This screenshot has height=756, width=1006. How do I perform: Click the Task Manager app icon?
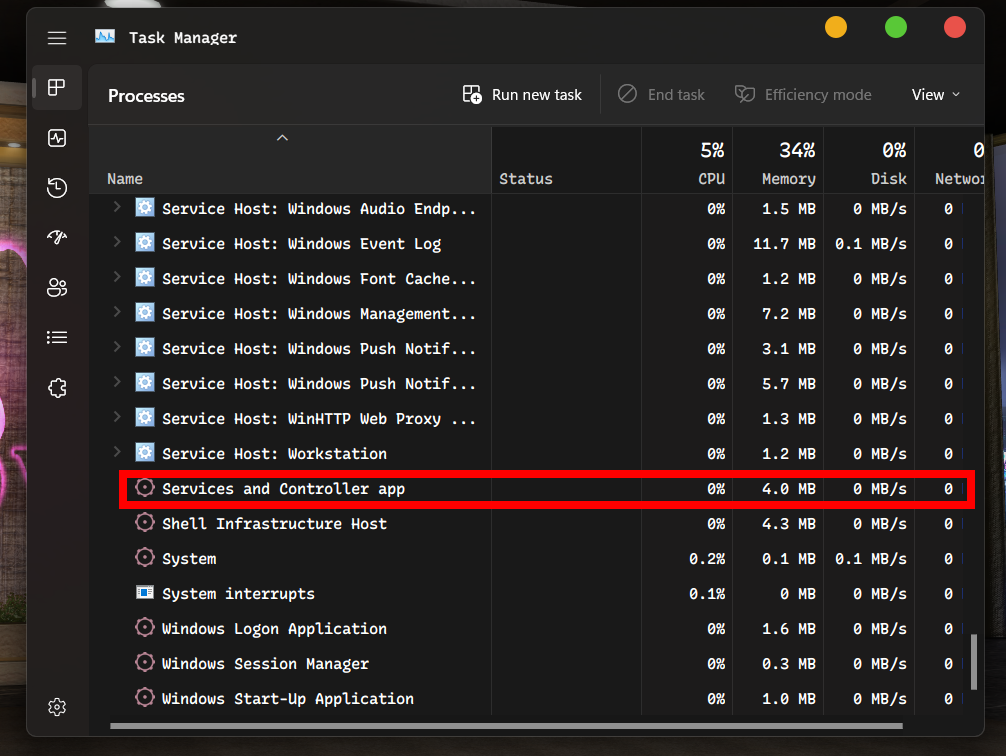pyautogui.click(x=105, y=37)
